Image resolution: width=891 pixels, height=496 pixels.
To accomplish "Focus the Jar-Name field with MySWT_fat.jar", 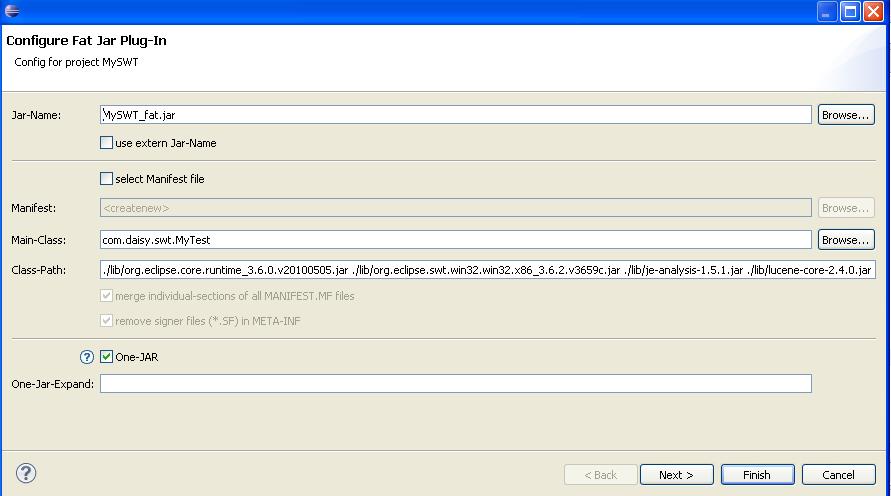I will tap(456, 115).
